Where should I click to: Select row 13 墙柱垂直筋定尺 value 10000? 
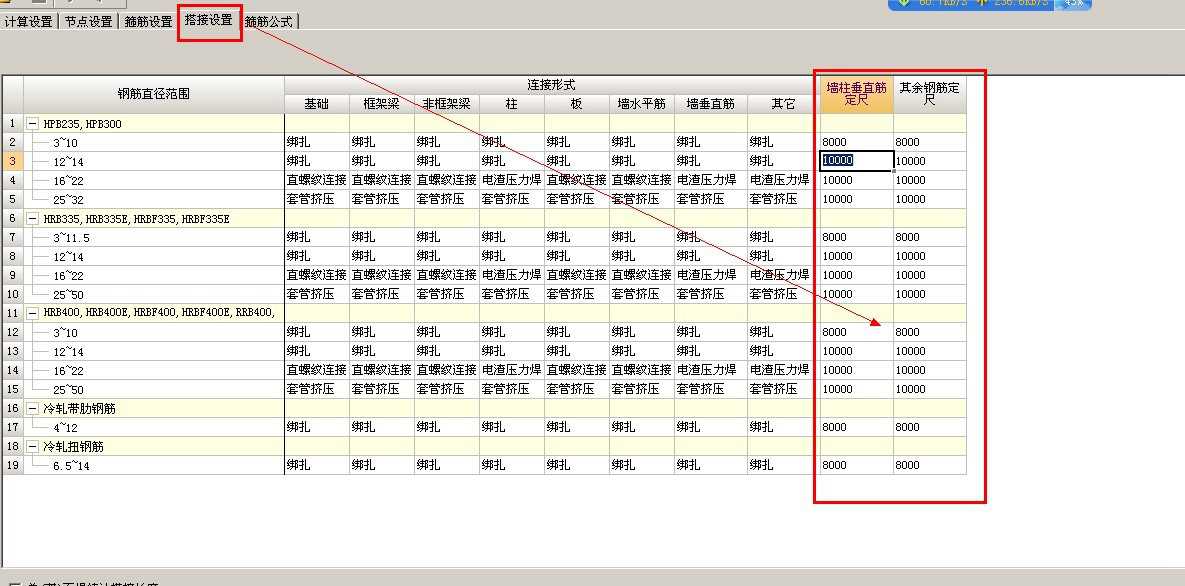click(856, 352)
